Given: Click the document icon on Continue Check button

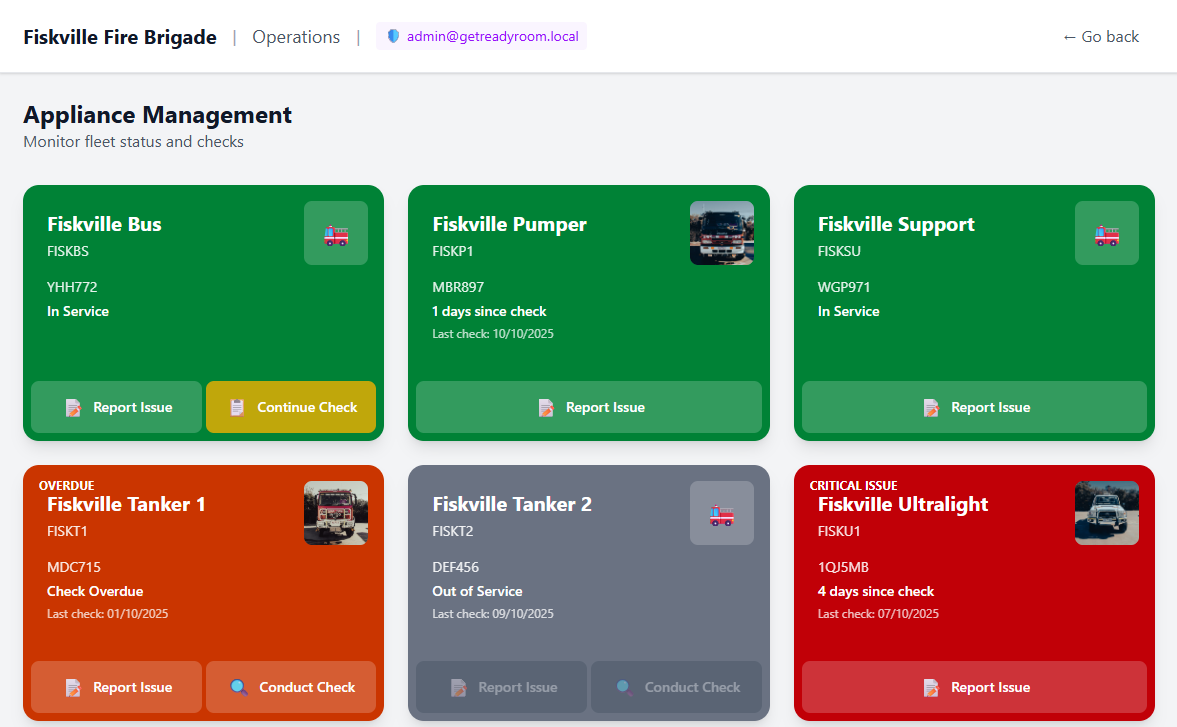Looking at the screenshot, I should click(236, 407).
